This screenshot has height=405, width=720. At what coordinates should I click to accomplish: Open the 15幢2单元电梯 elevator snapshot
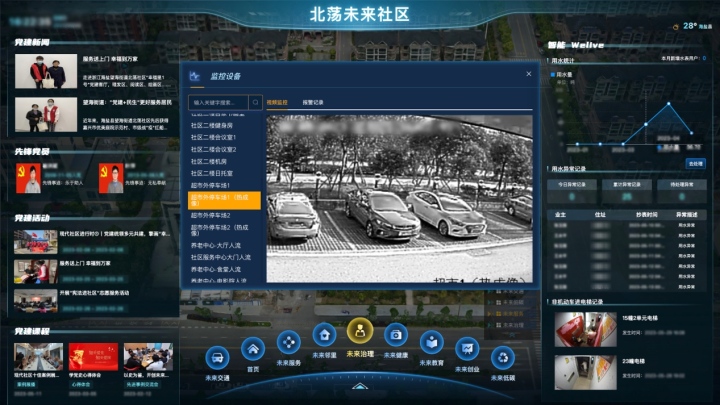(x=585, y=329)
